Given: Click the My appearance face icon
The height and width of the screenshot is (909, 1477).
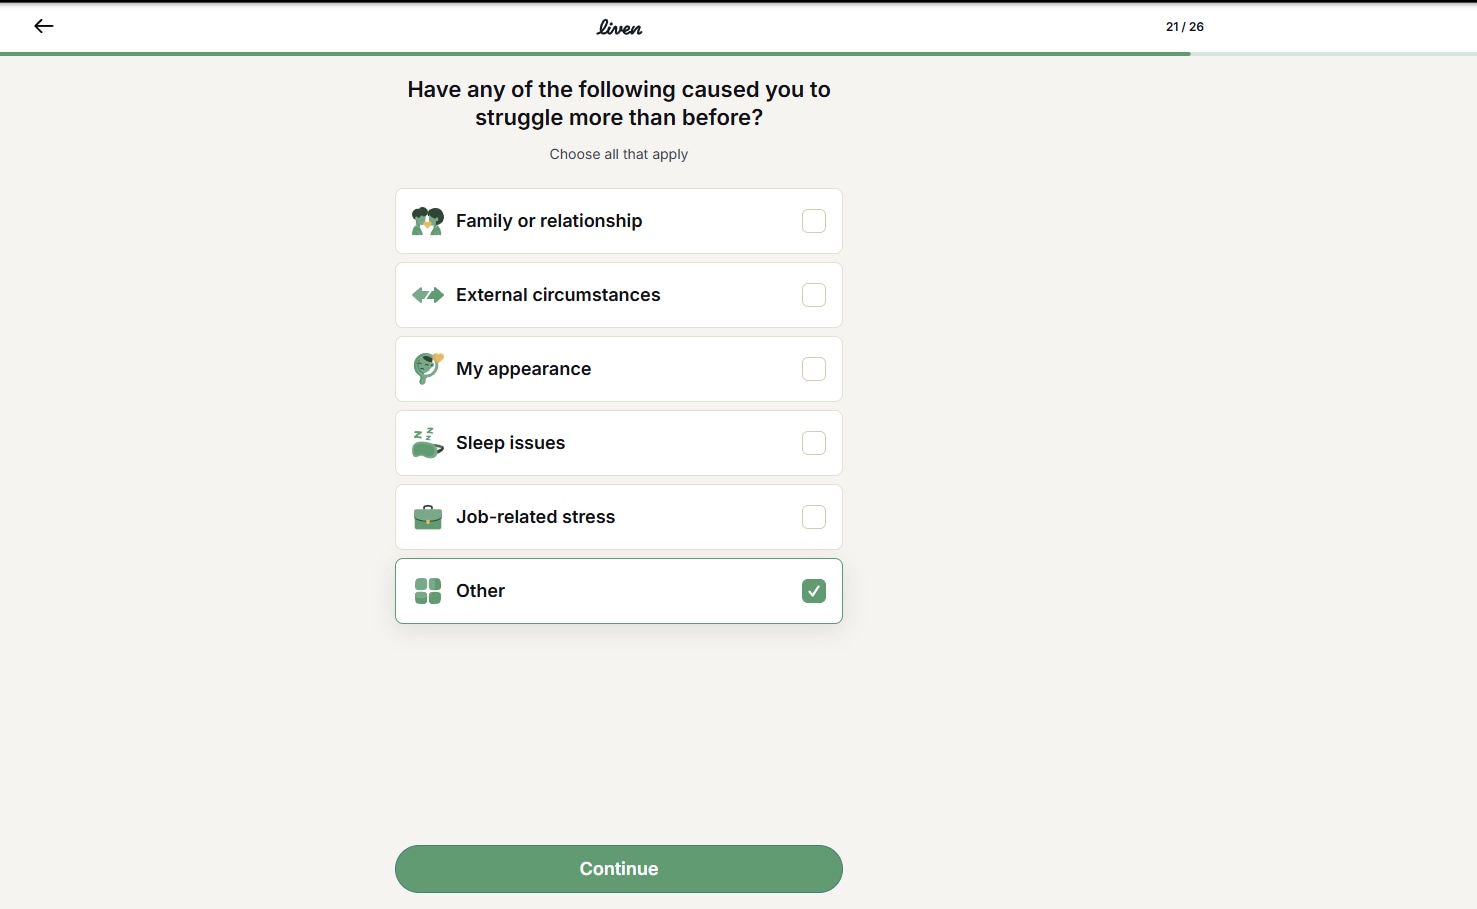Looking at the screenshot, I should click(x=428, y=368).
